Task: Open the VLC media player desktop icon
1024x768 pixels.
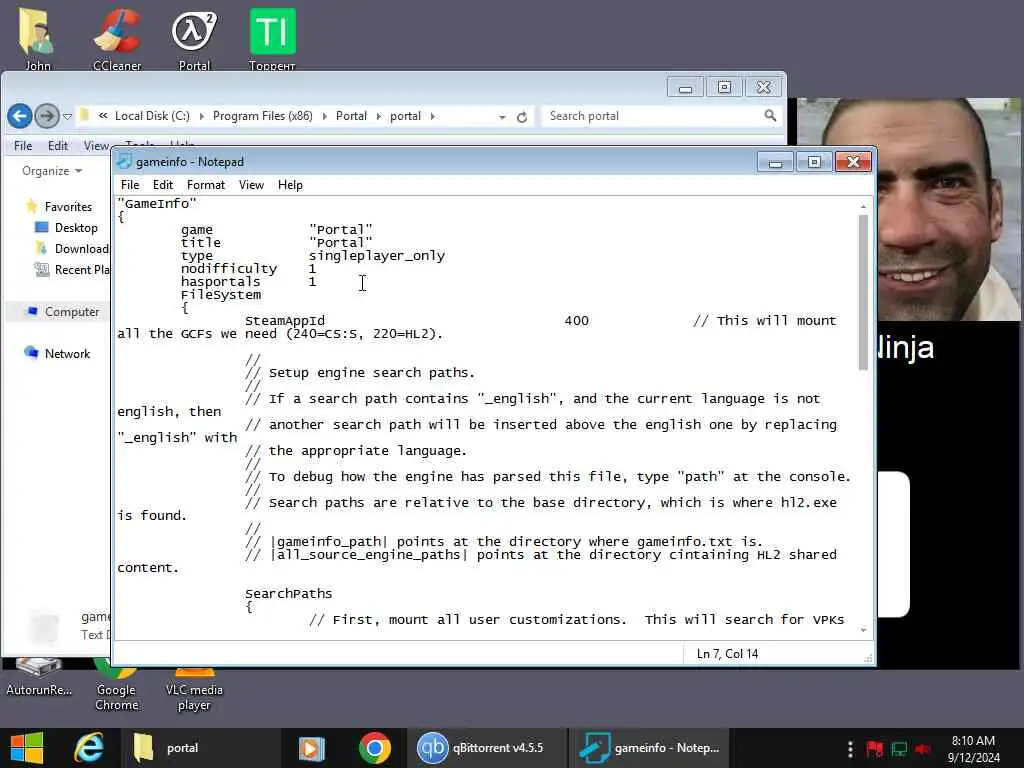Action: [x=194, y=686]
